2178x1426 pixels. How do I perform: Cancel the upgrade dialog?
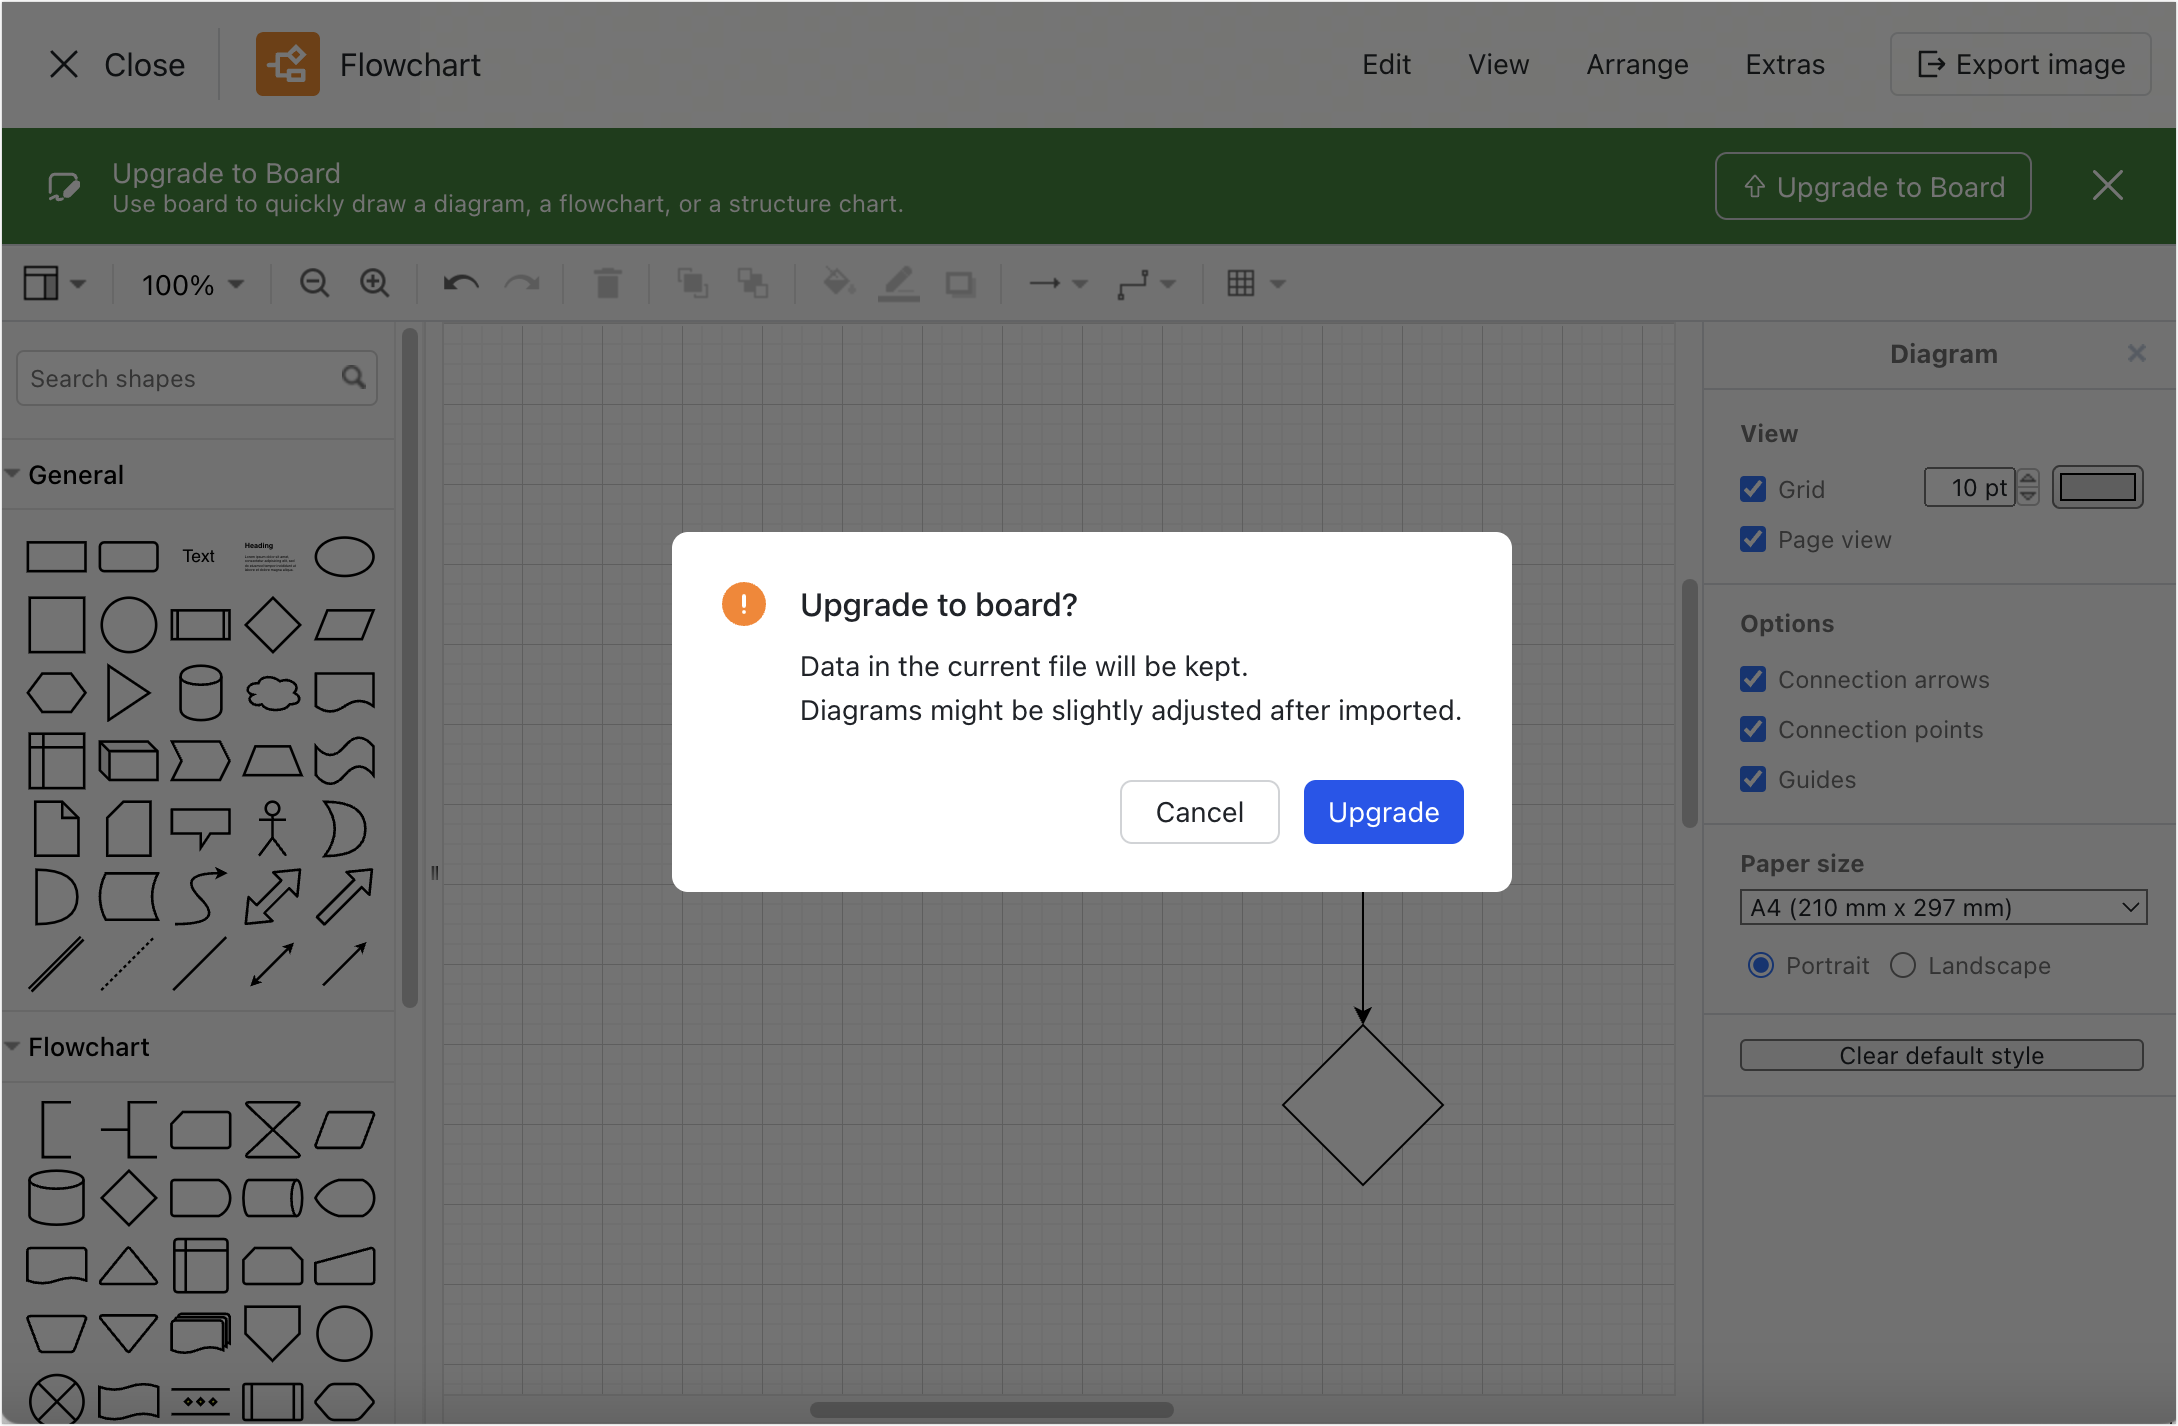[1200, 812]
